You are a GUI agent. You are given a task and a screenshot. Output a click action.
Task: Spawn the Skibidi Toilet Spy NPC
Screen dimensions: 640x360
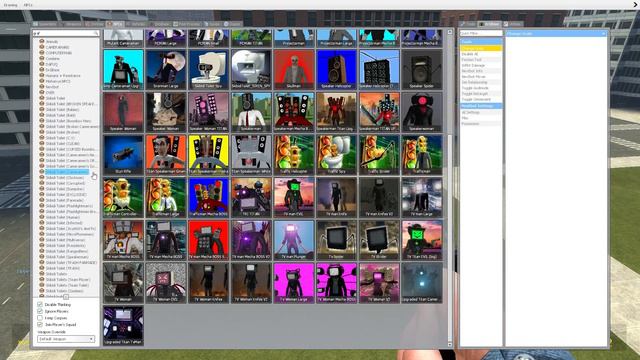[x=209, y=69]
